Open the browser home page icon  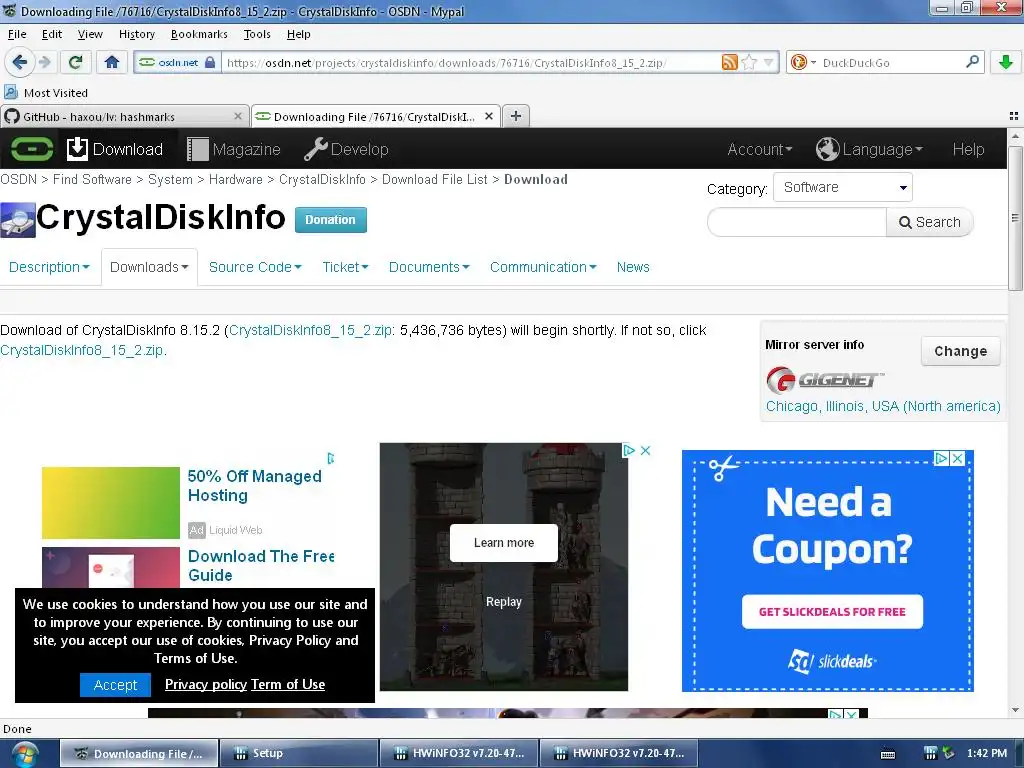coord(112,63)
